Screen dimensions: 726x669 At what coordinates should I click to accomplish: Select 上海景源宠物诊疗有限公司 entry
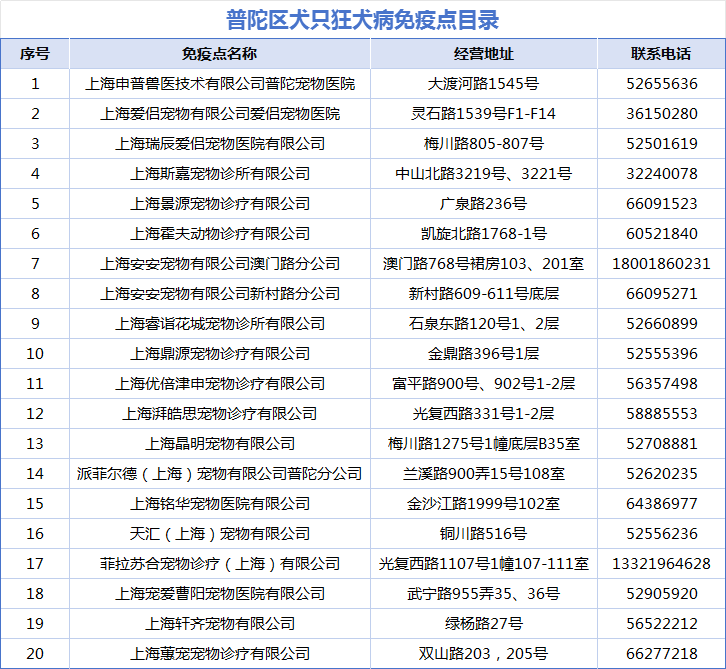[220, 204]
